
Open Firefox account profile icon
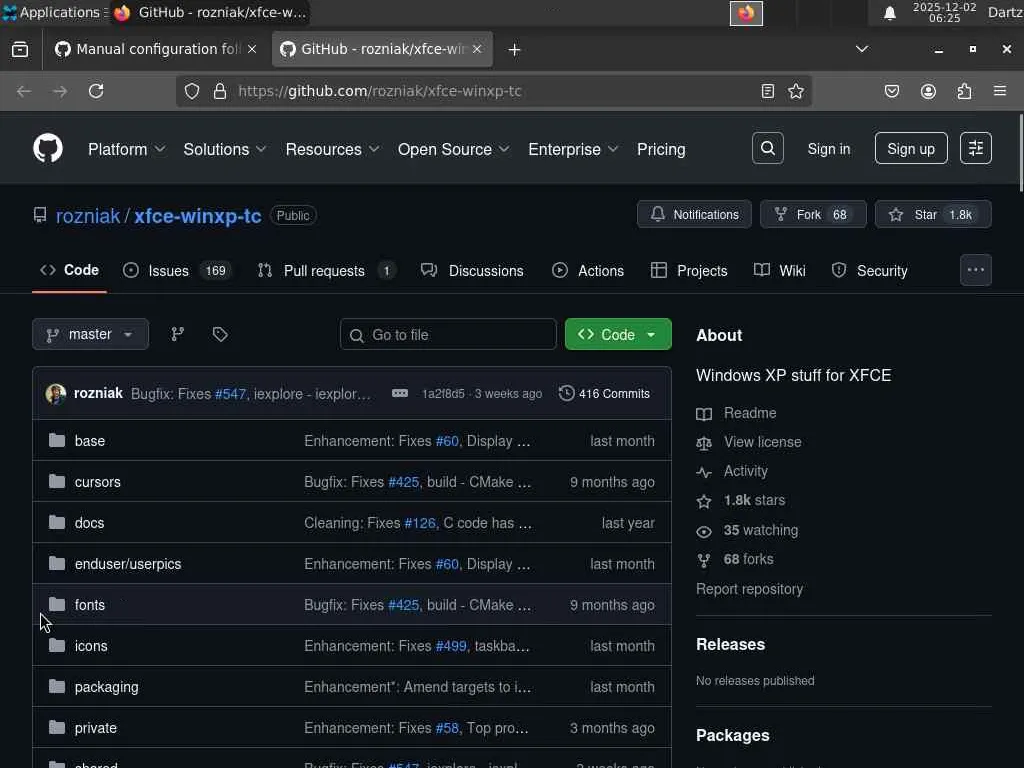[928, 91]
